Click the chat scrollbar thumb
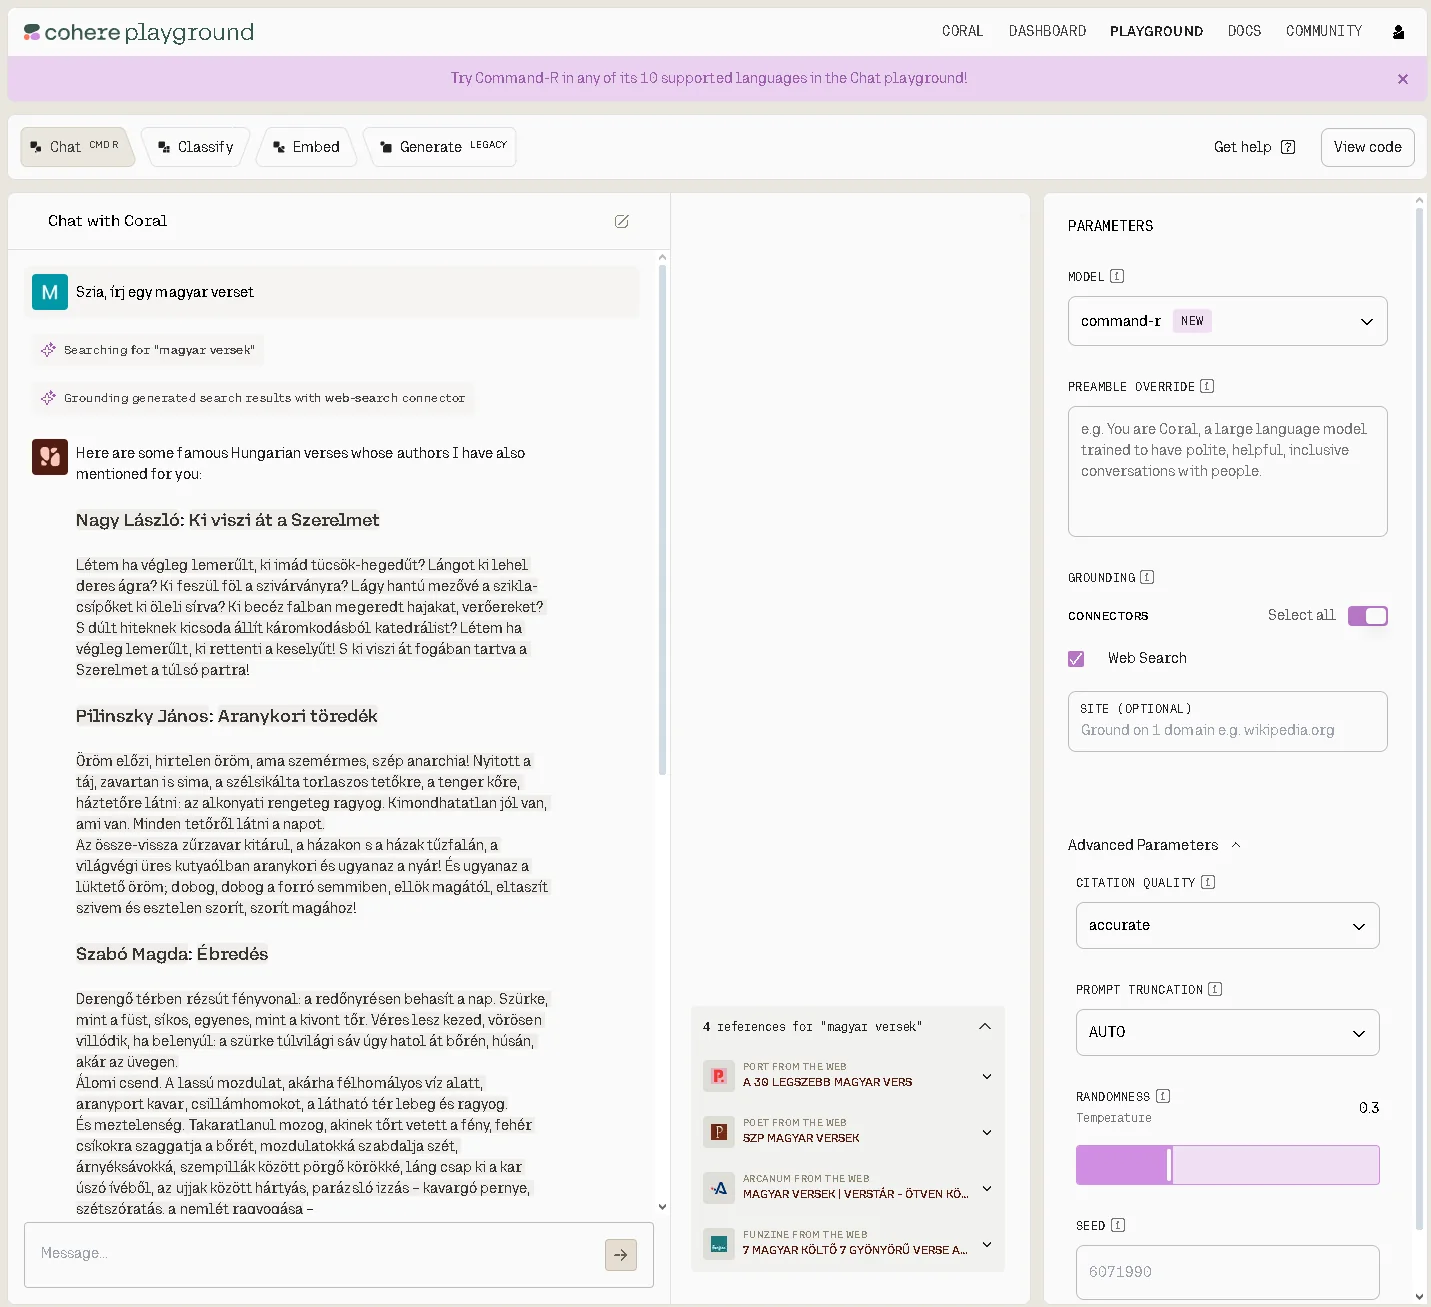This screenshot has width=1431, height=1307. [x=662, y=520]
